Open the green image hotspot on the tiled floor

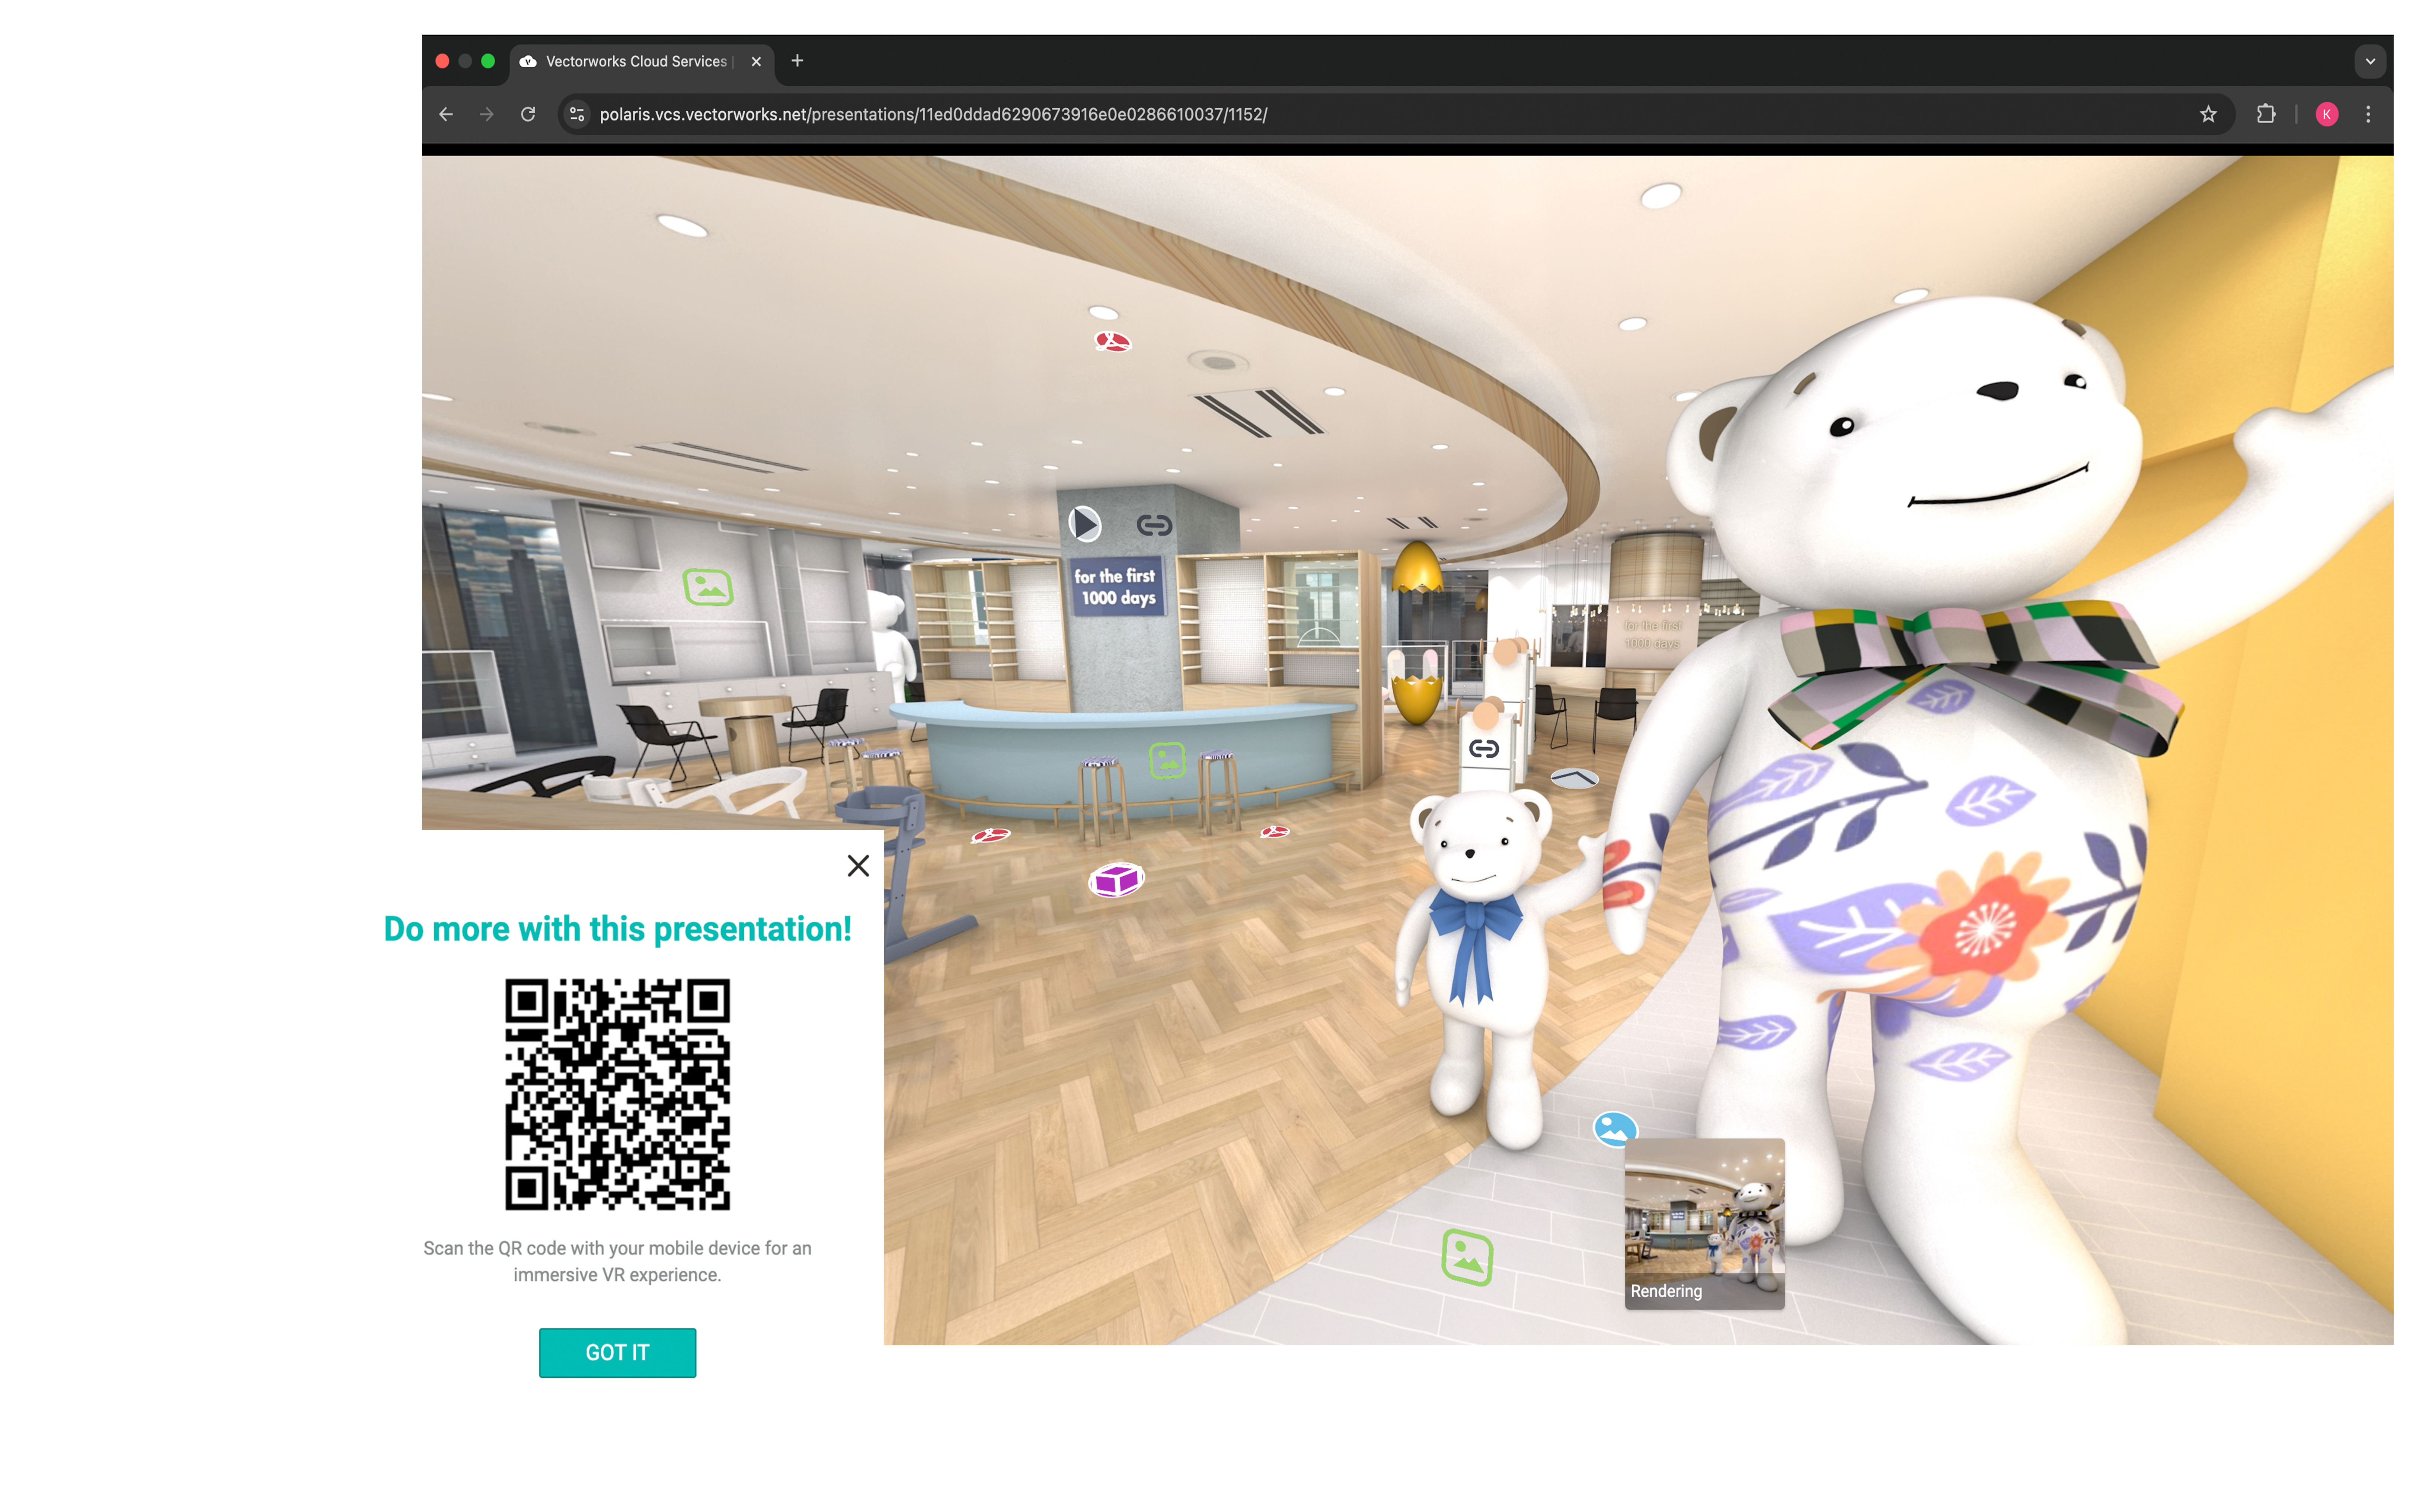click(1467, 1257)
